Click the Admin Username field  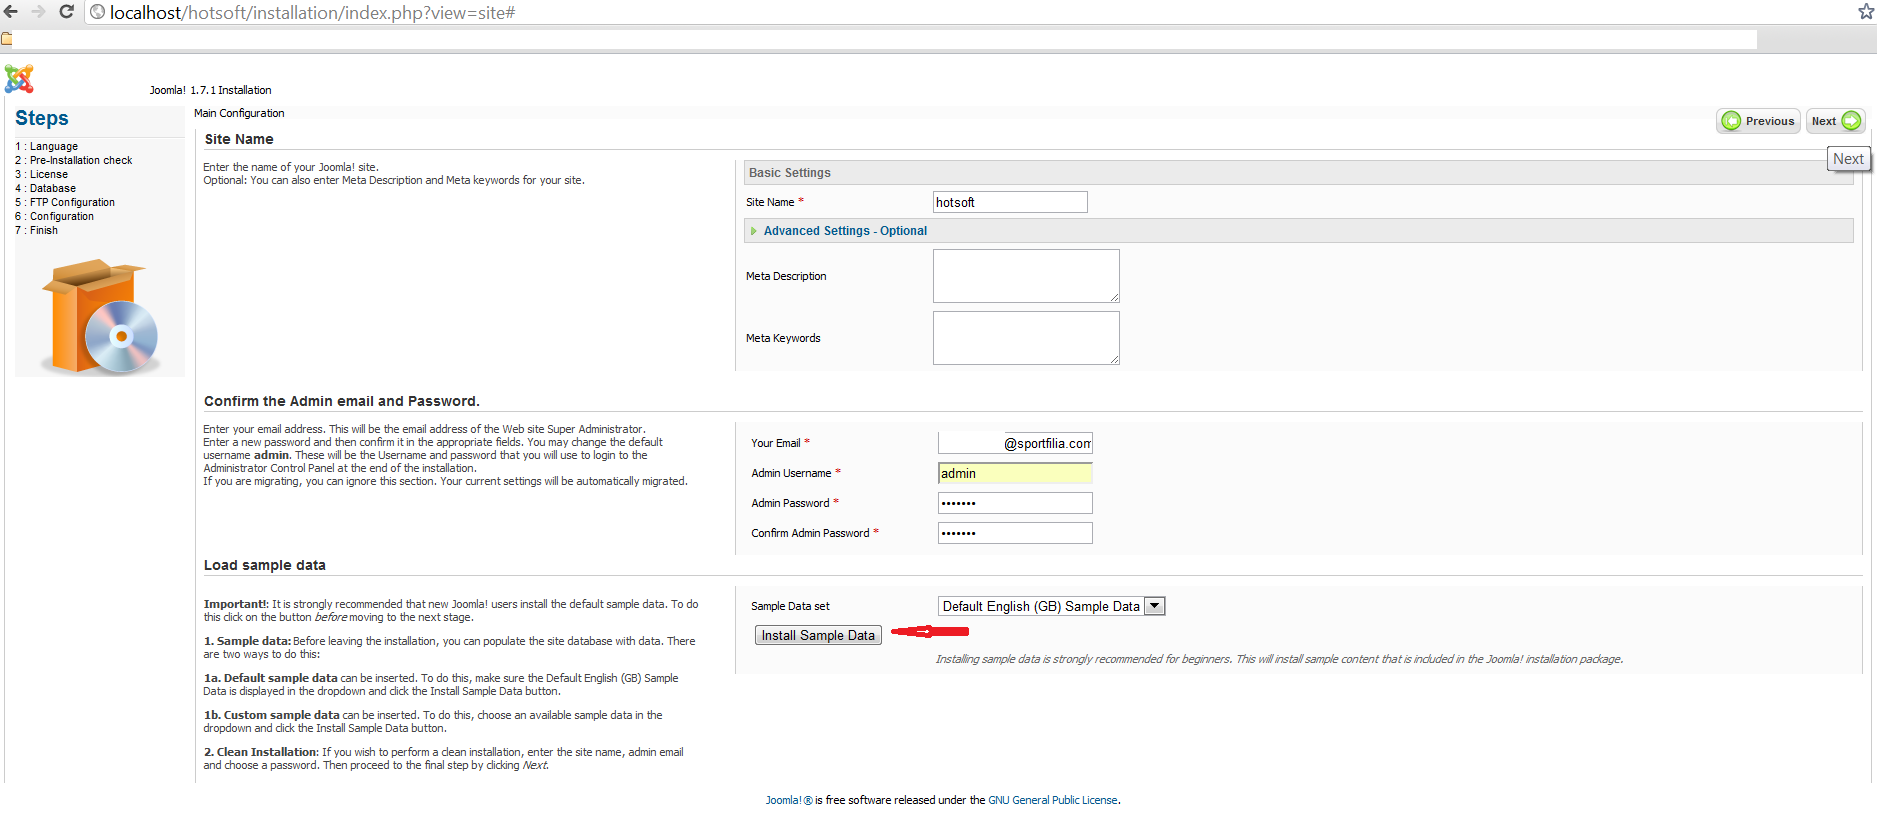click(x=1015, y=473)
